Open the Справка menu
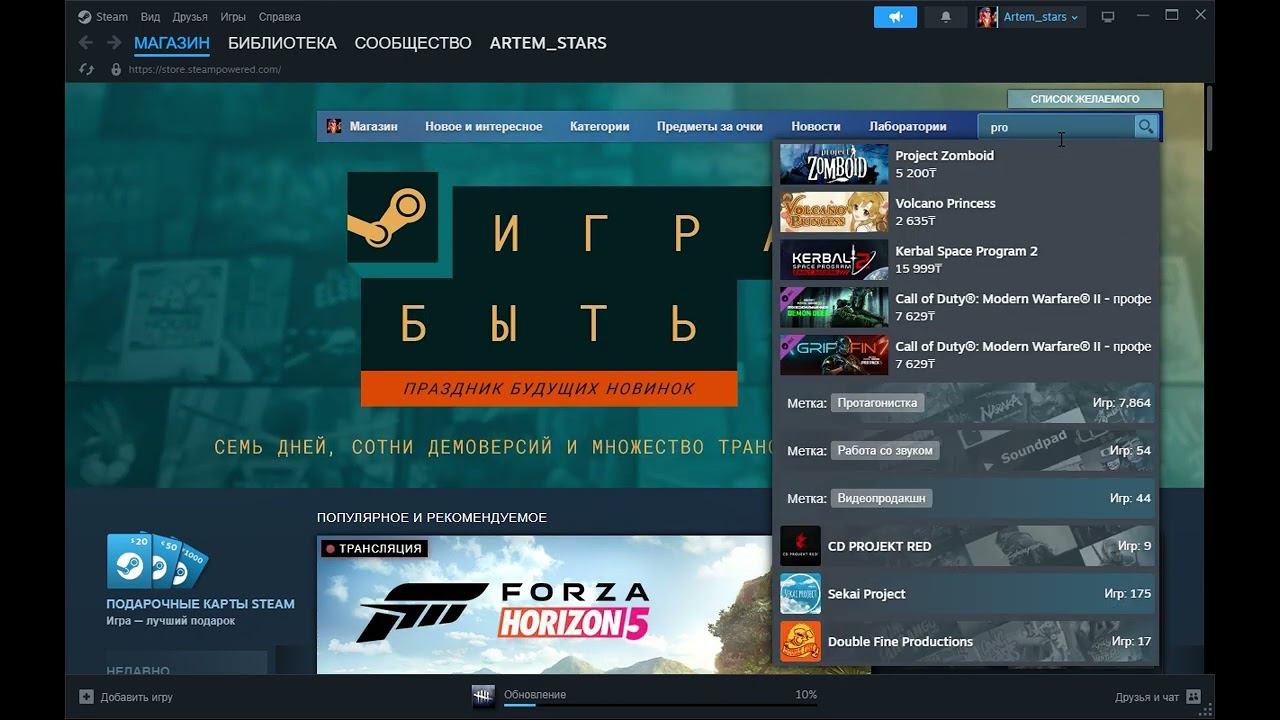The image size is (1280, 720). coord(279,17)
